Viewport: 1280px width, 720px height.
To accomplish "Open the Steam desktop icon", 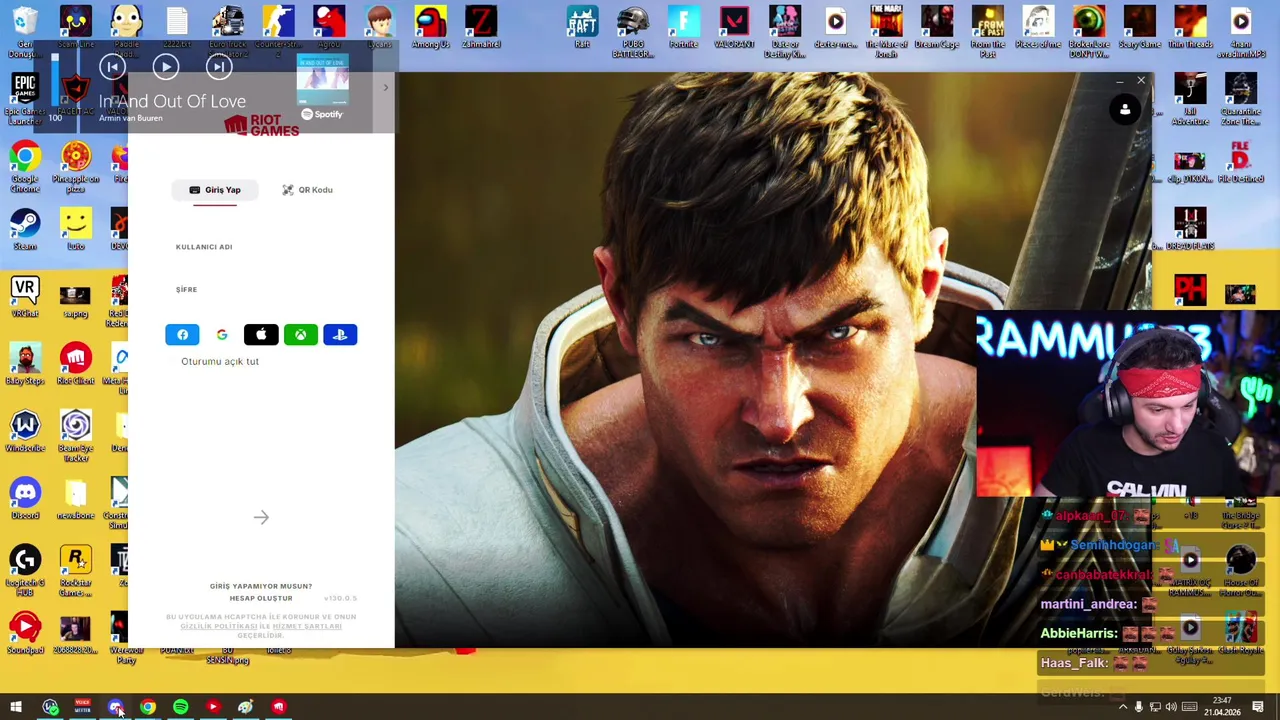I will pos(25,229).
